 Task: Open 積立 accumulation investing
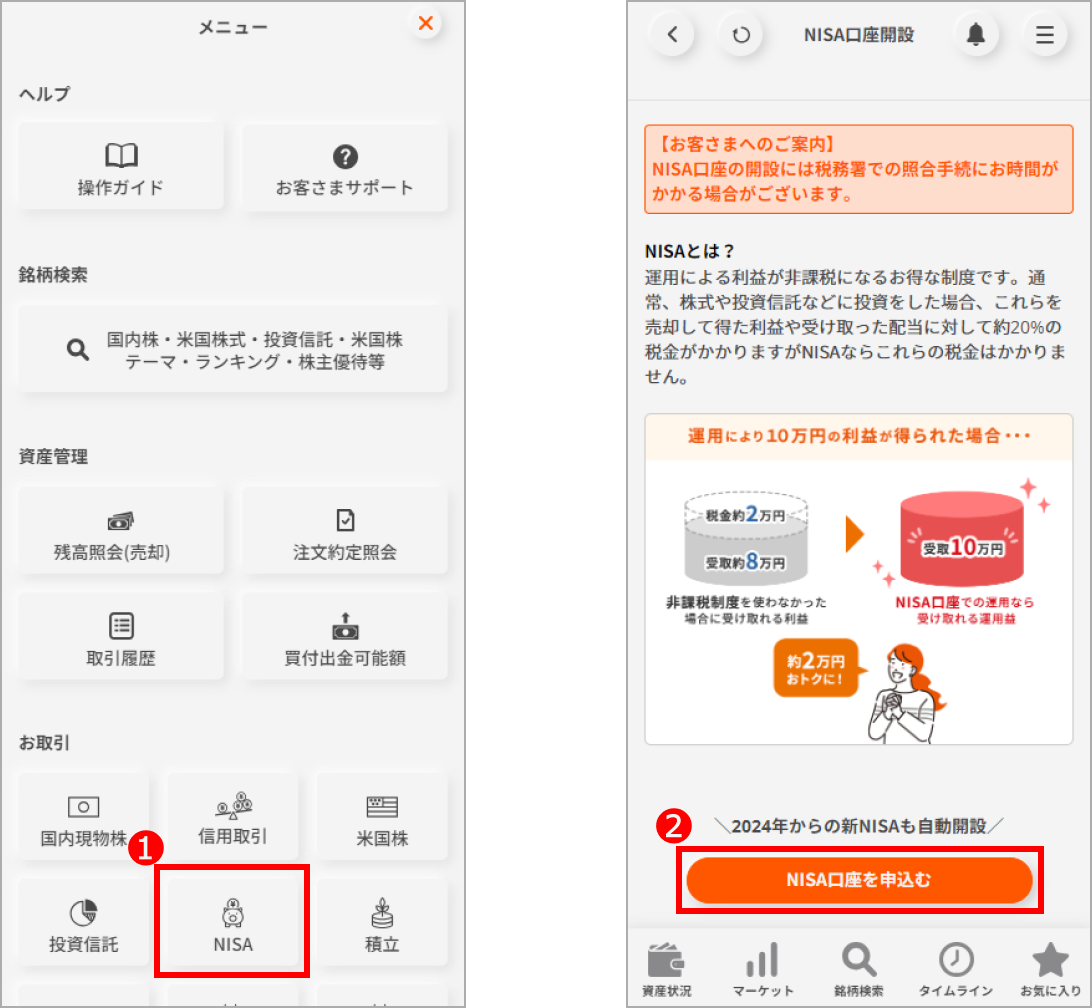pos(382,921)
